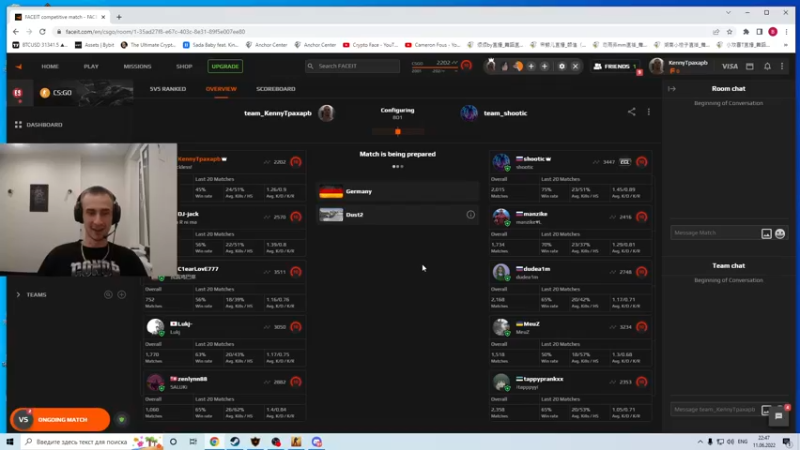Focus the team chat message input
The width and height of the screenshot is (800, 450).
tap(714, 410)
